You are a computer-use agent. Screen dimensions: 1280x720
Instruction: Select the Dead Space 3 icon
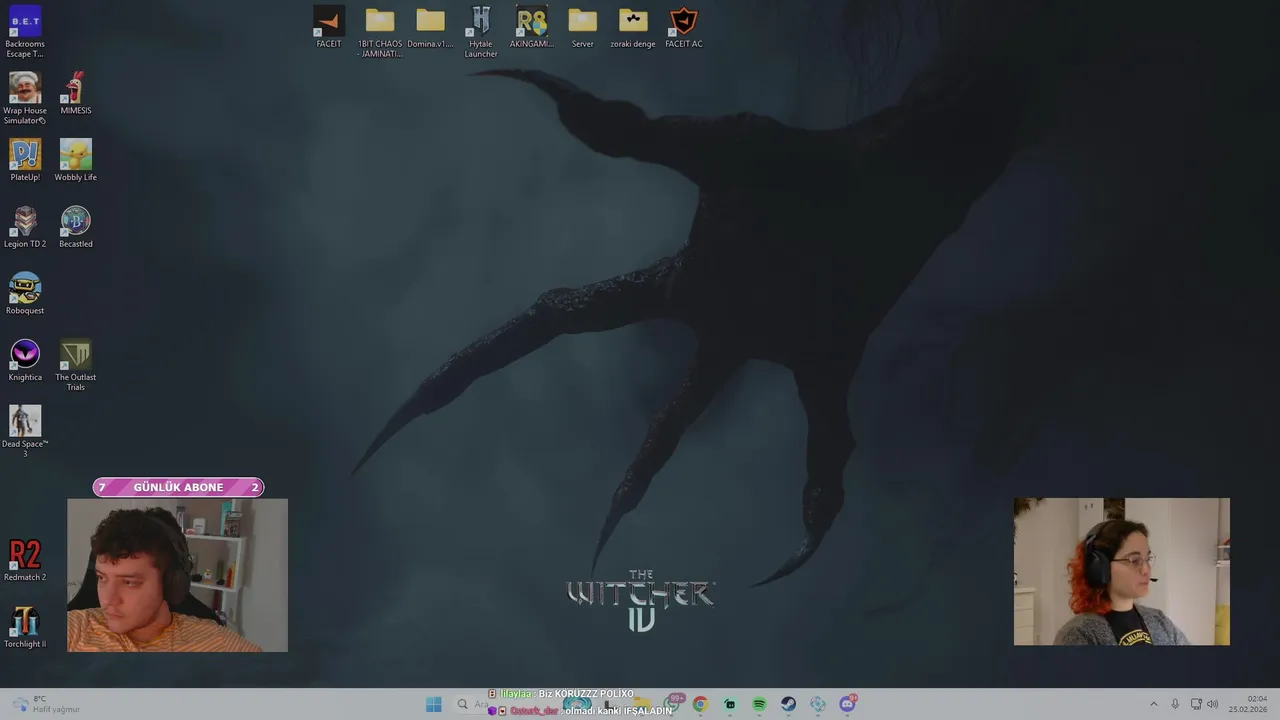click(25, 431)
